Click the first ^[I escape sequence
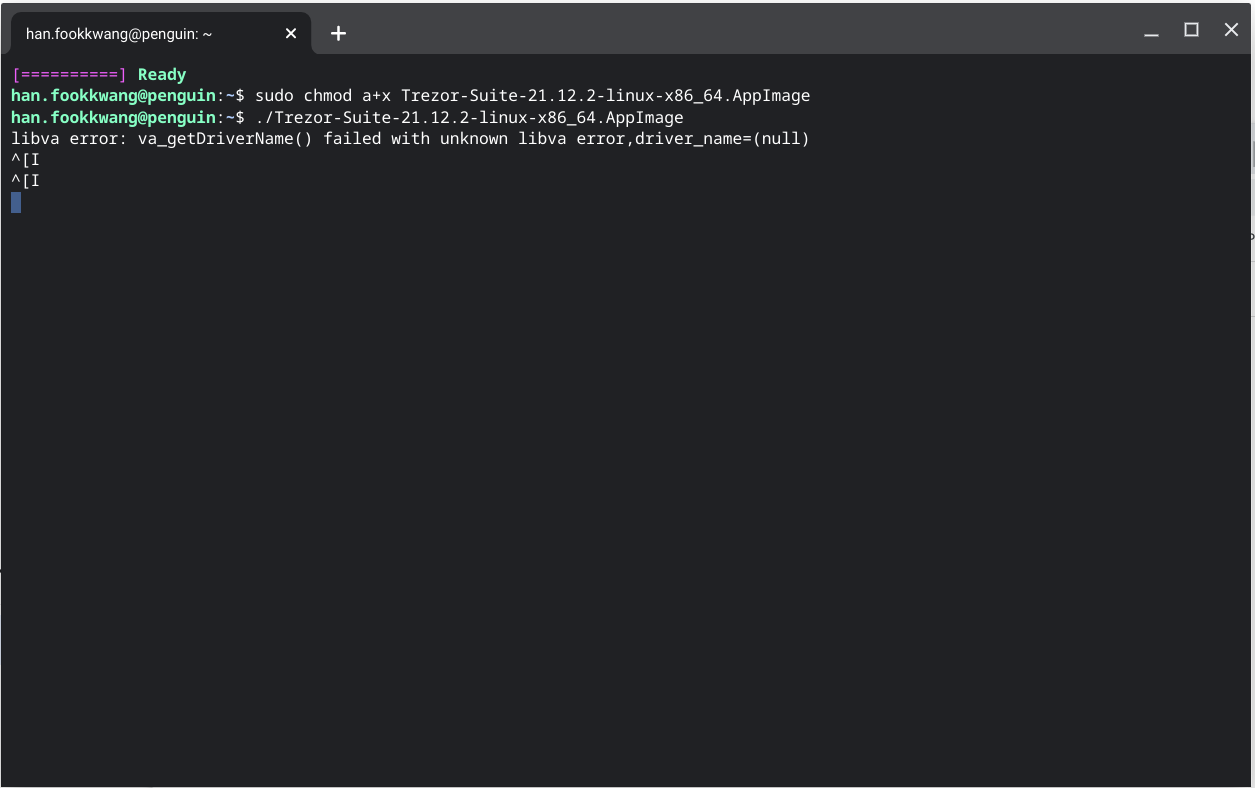1255x788 pixels. coord(25,160)
